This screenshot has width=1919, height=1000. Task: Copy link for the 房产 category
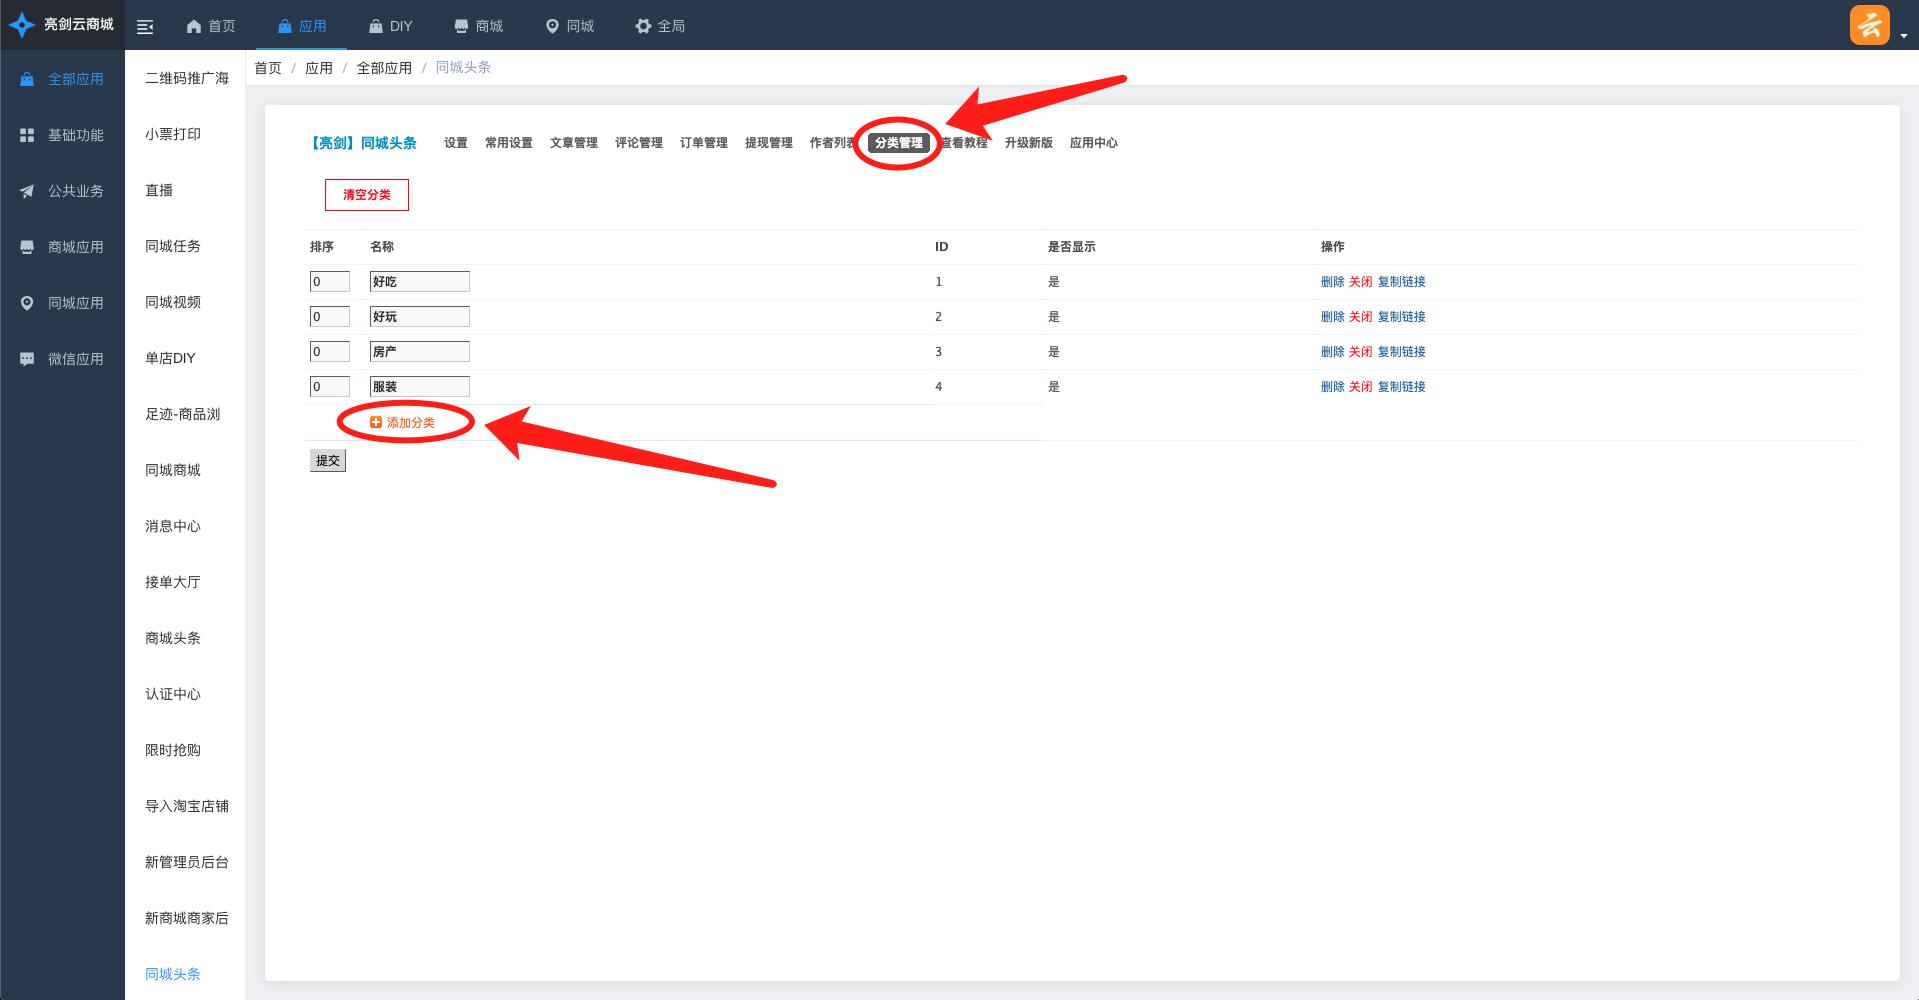[1401, 352]
